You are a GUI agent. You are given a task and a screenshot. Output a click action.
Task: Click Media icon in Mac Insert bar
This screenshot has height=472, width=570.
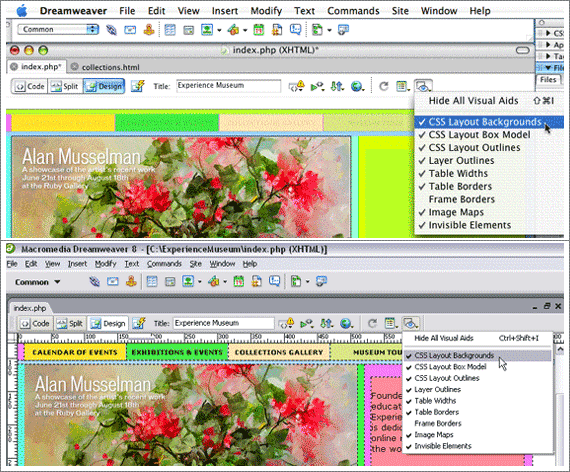tap(233, 29)
